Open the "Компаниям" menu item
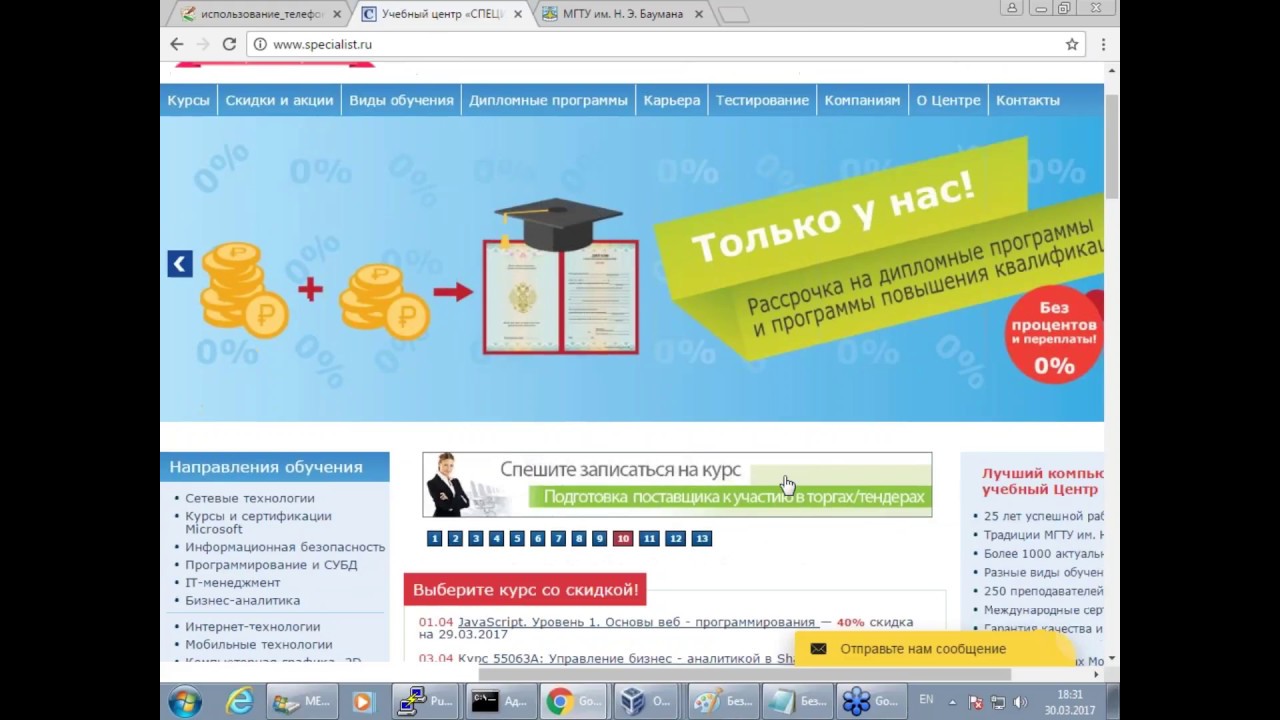 [862, 100]
